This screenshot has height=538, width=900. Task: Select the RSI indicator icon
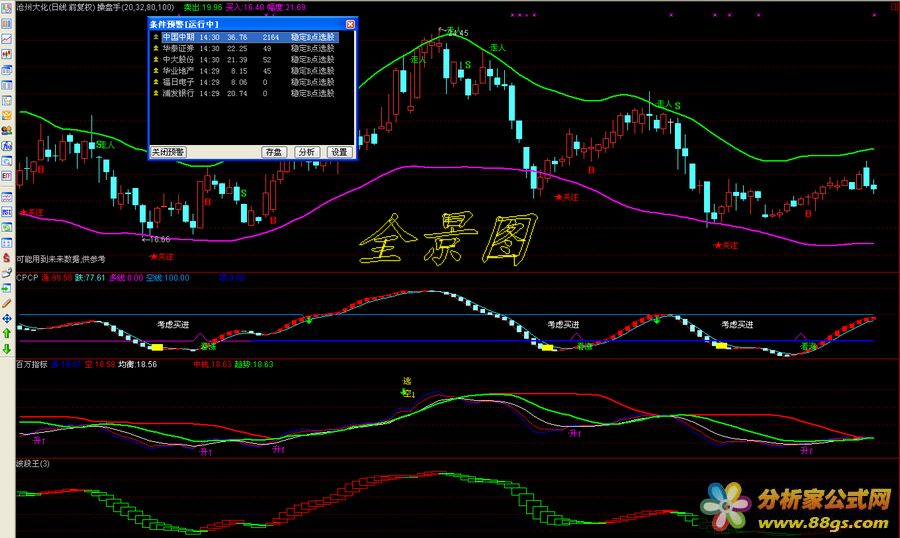6,212
